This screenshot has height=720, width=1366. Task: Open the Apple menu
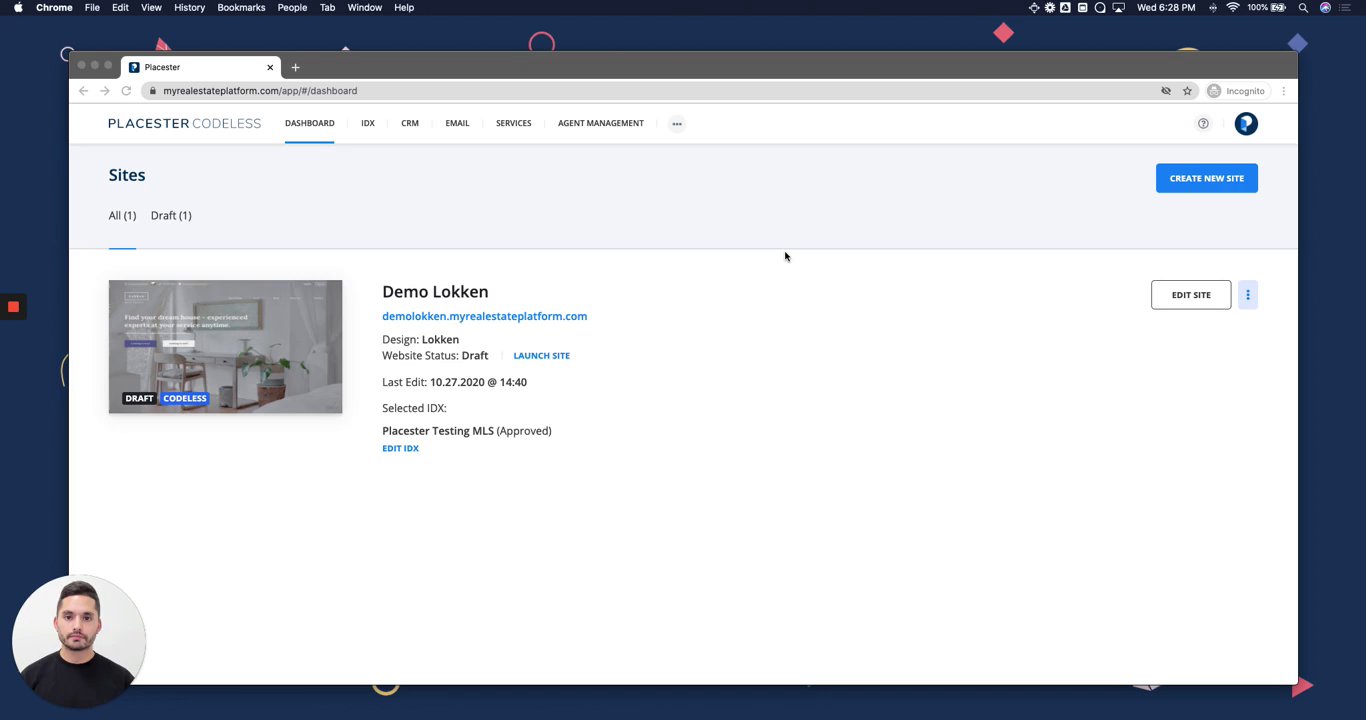click(x=18, y=7)
